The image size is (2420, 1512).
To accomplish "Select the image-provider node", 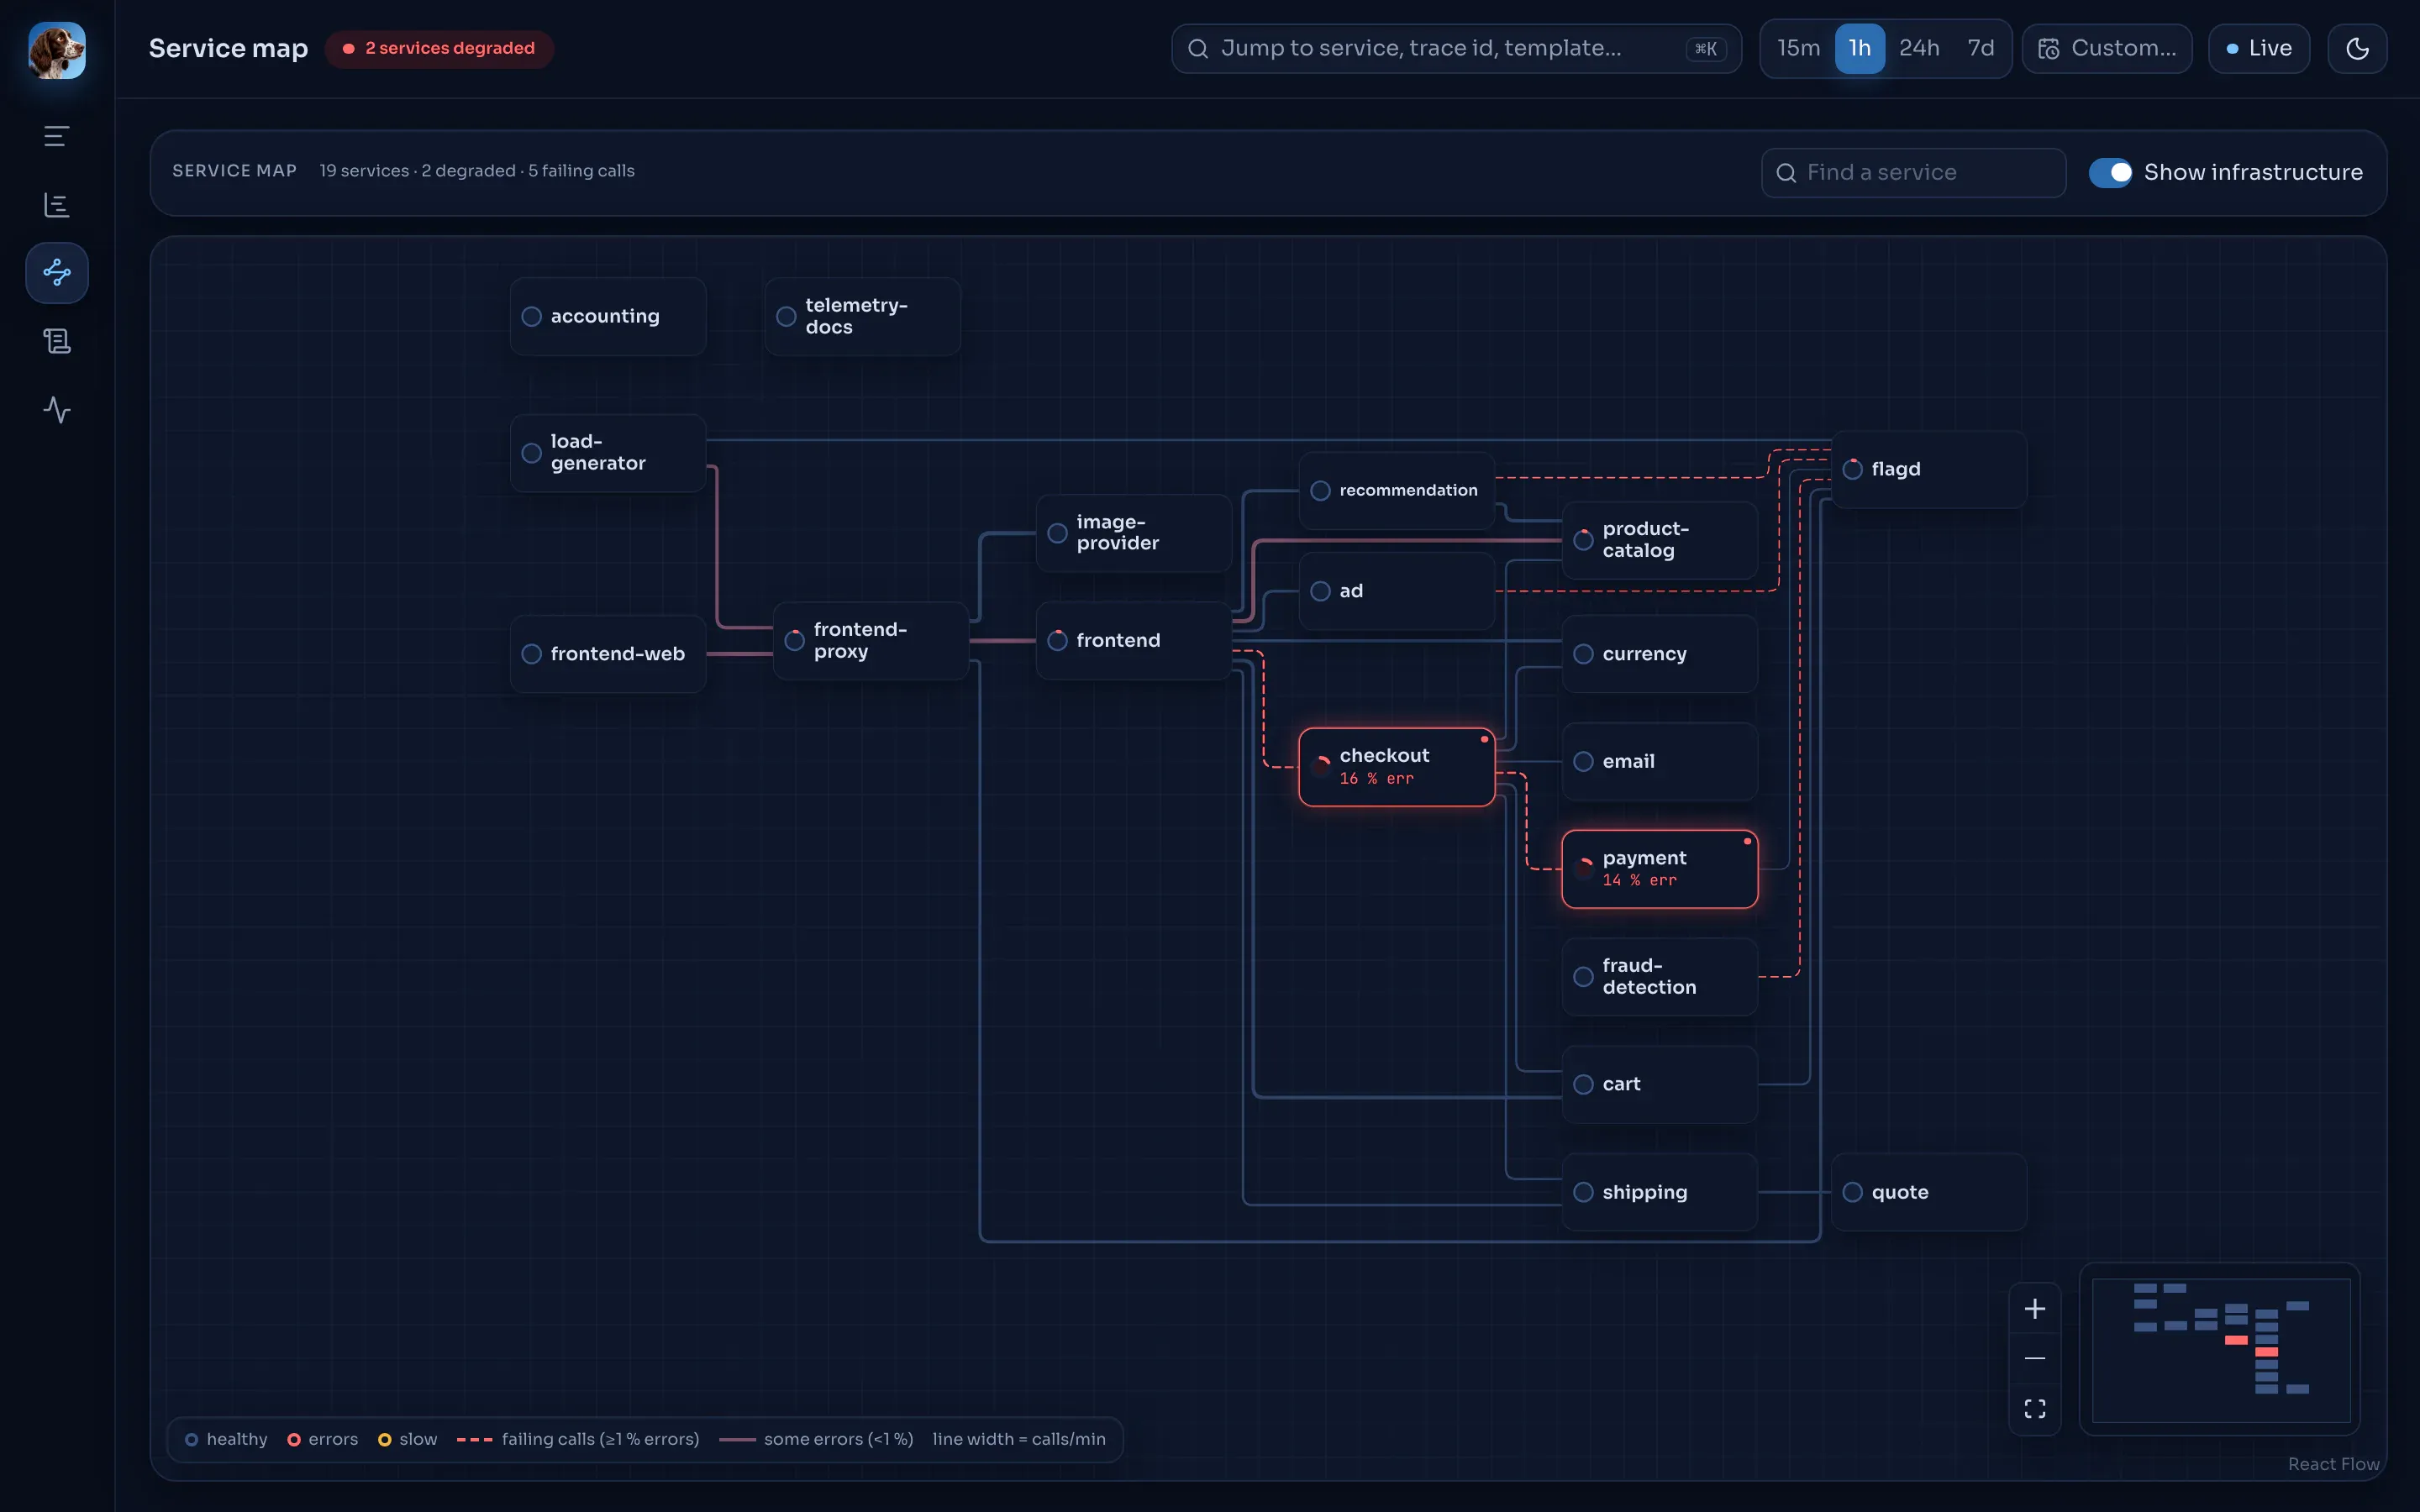I will tap(1133, 533).
